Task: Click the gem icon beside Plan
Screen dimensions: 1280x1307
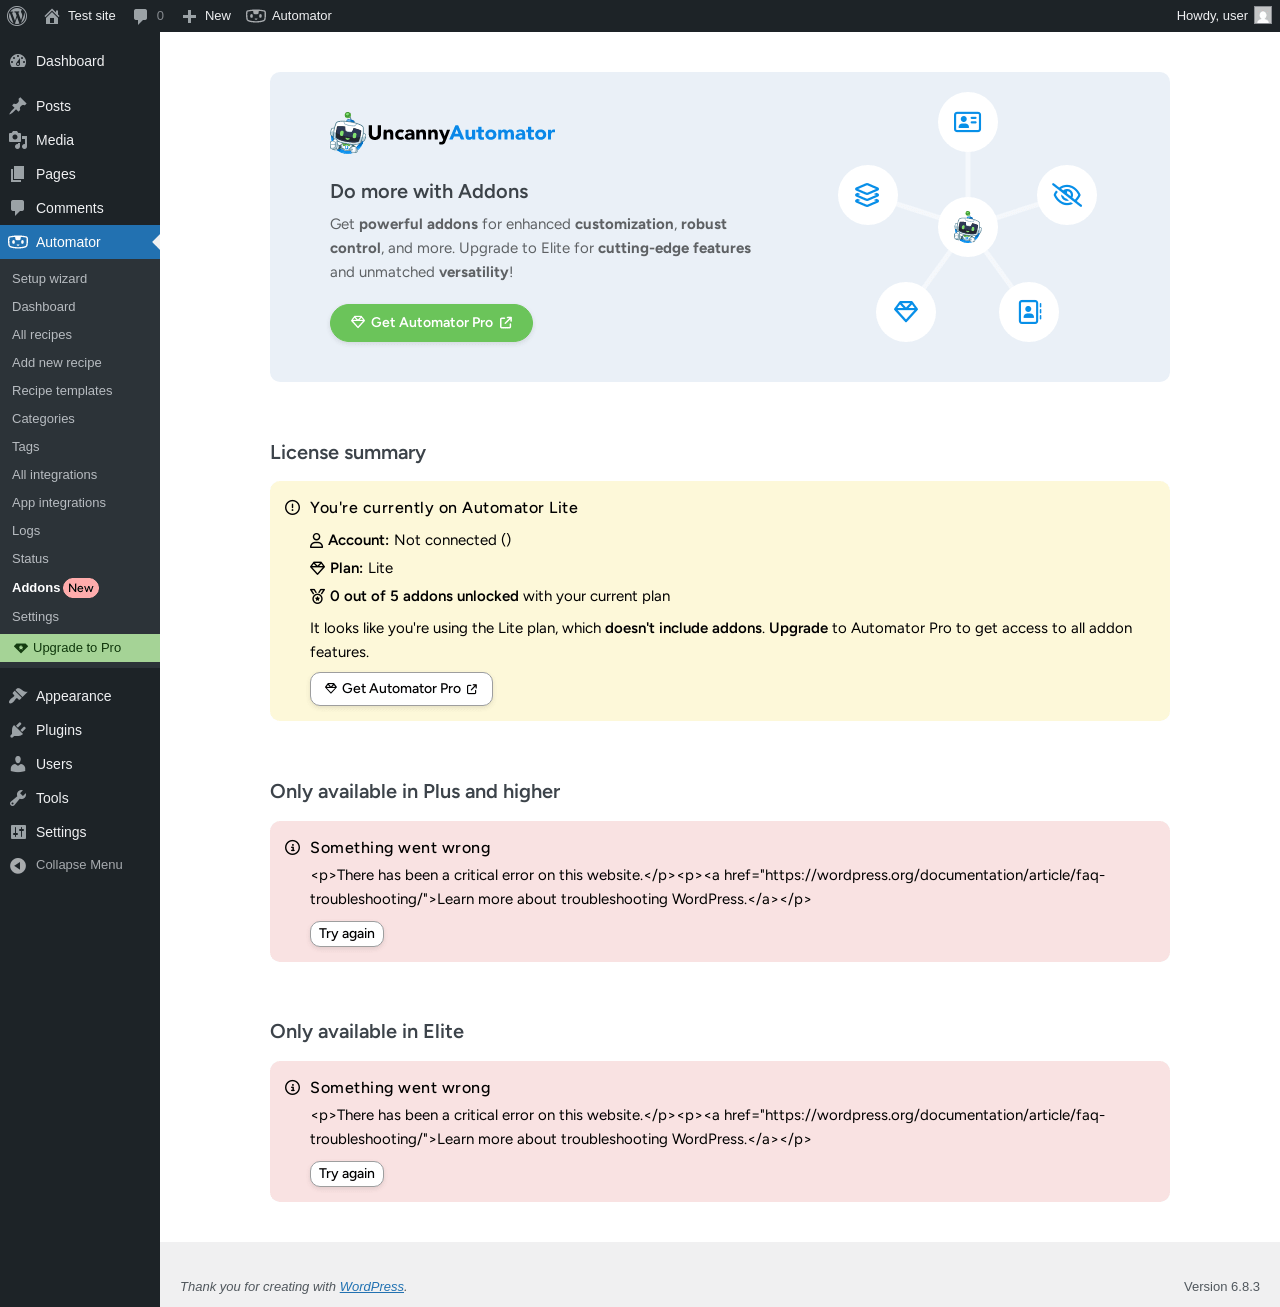Action: pos(318,568)
